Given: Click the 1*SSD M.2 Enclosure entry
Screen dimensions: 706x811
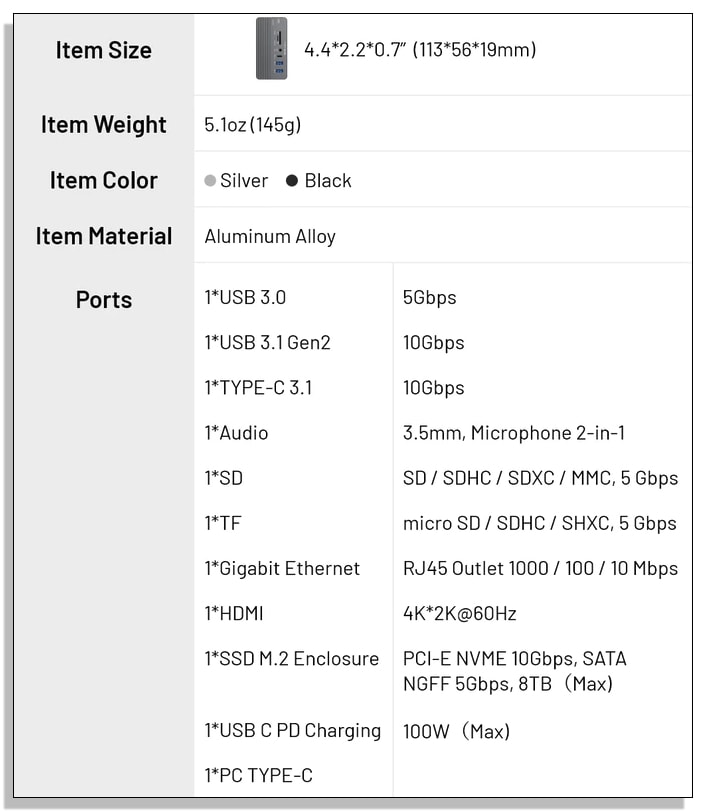Looking at the screenshot, I should 292,658.
